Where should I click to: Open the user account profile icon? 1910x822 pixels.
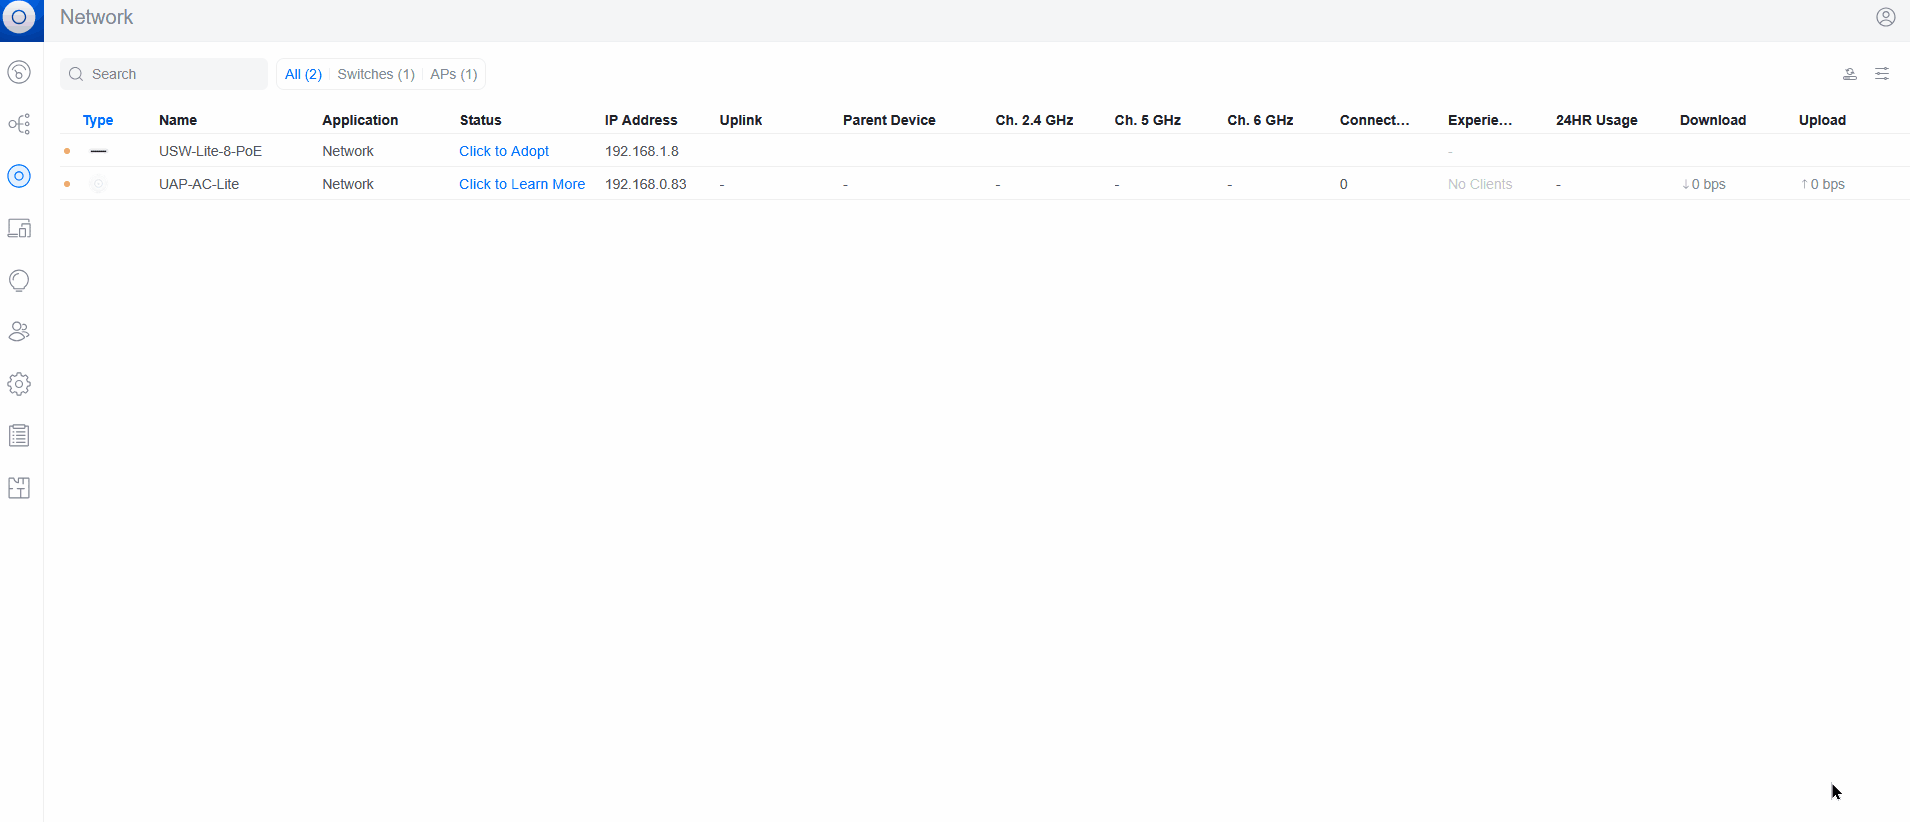click(x=1885, y=17)
